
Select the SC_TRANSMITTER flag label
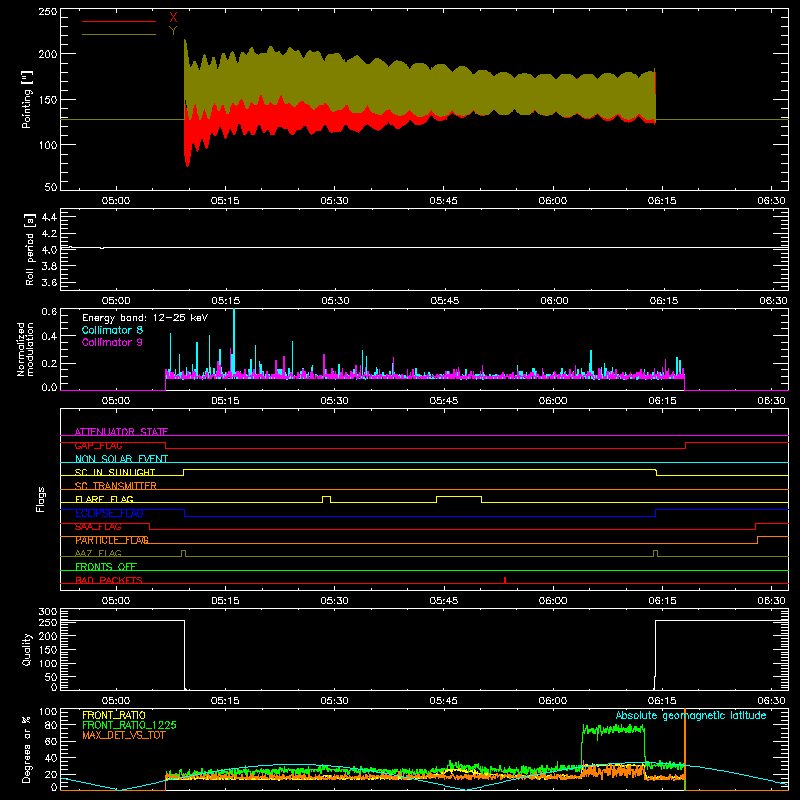coord(115,485)
